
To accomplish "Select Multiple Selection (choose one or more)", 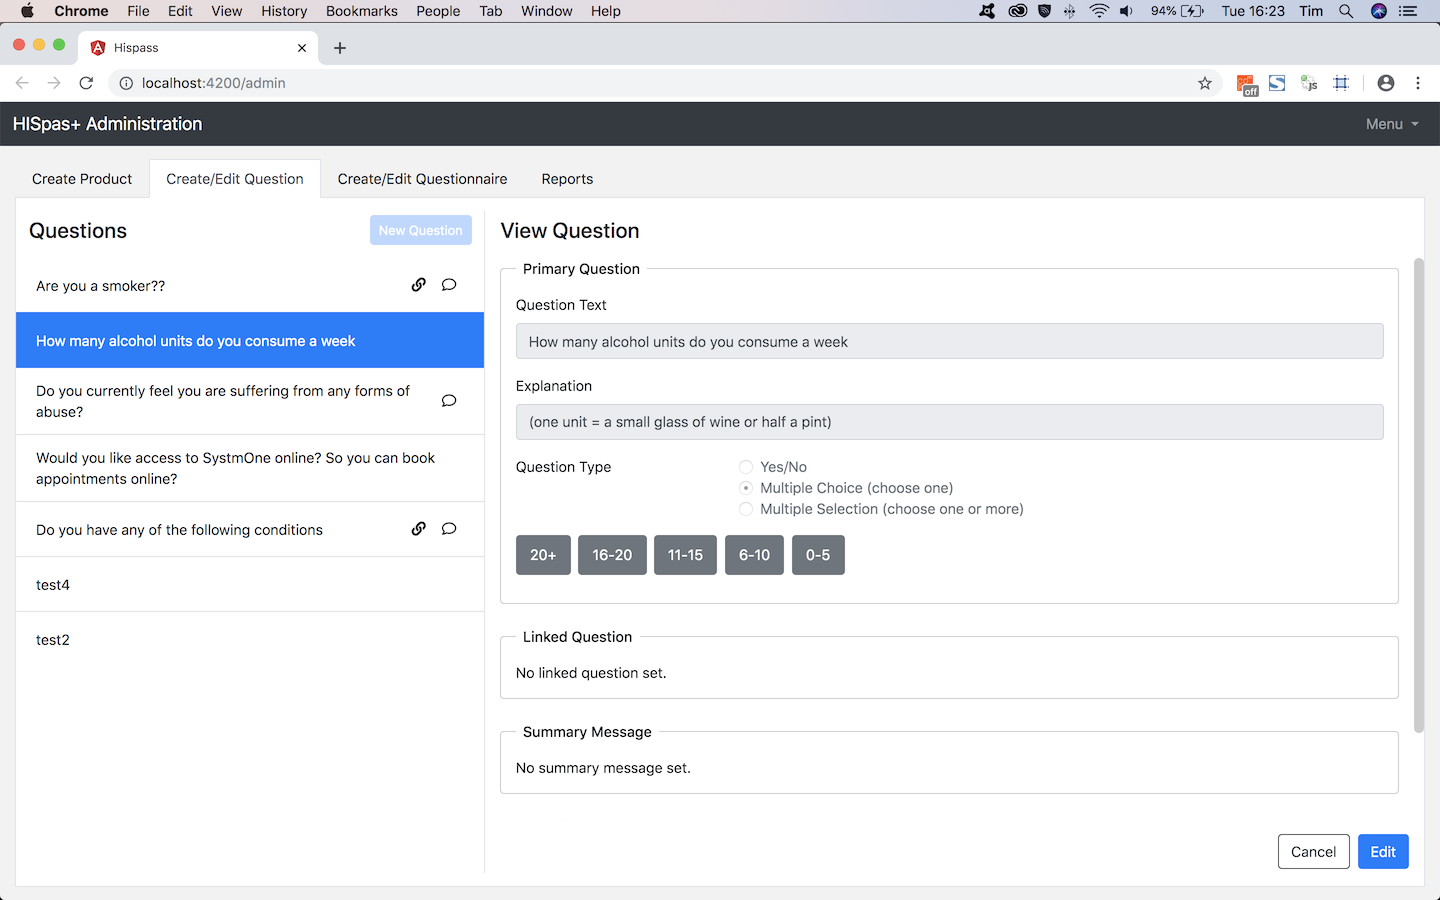I will pos(746,509).
